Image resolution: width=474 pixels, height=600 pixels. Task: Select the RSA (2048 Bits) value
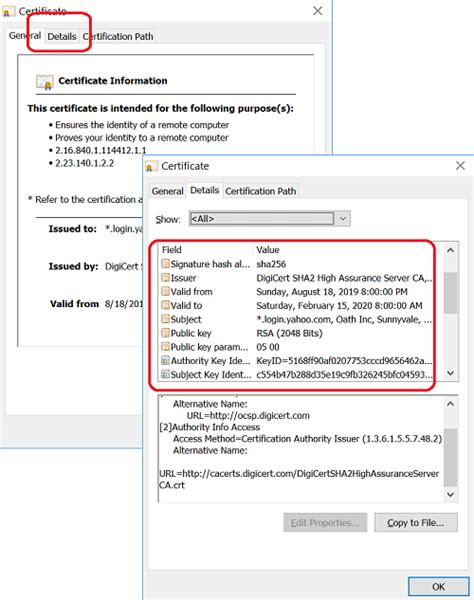[x=289, y=333]
